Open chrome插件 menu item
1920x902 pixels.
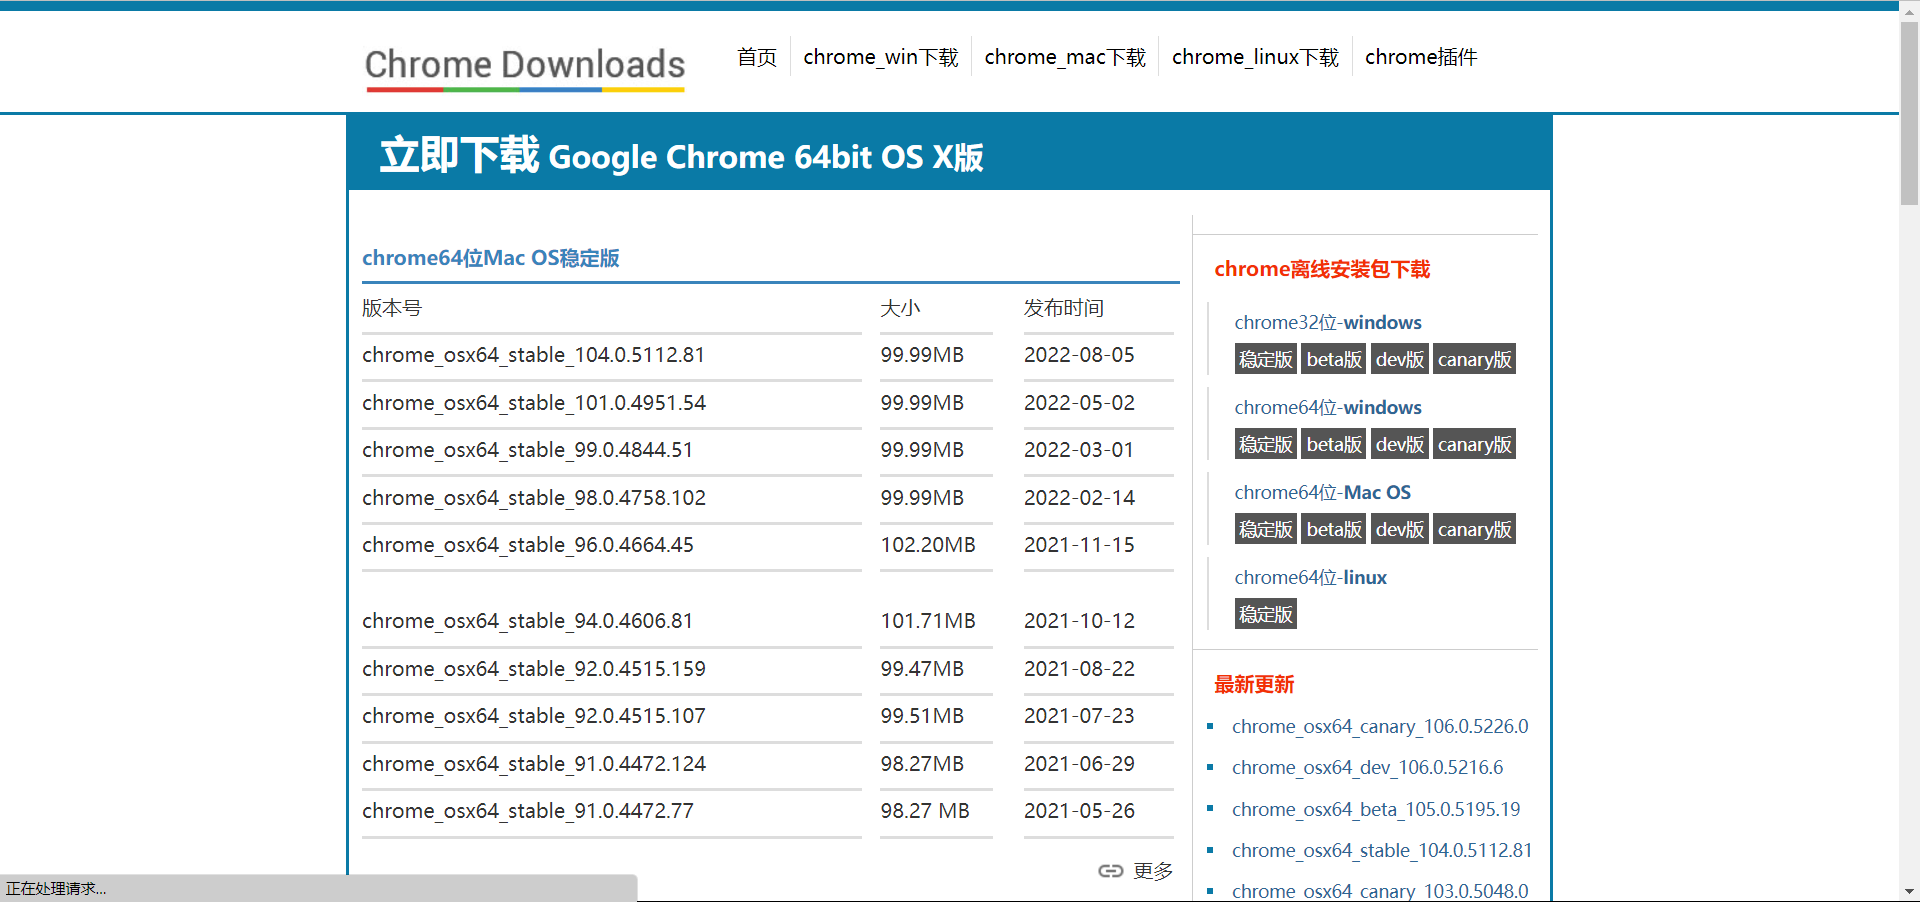coord(1421,57)
